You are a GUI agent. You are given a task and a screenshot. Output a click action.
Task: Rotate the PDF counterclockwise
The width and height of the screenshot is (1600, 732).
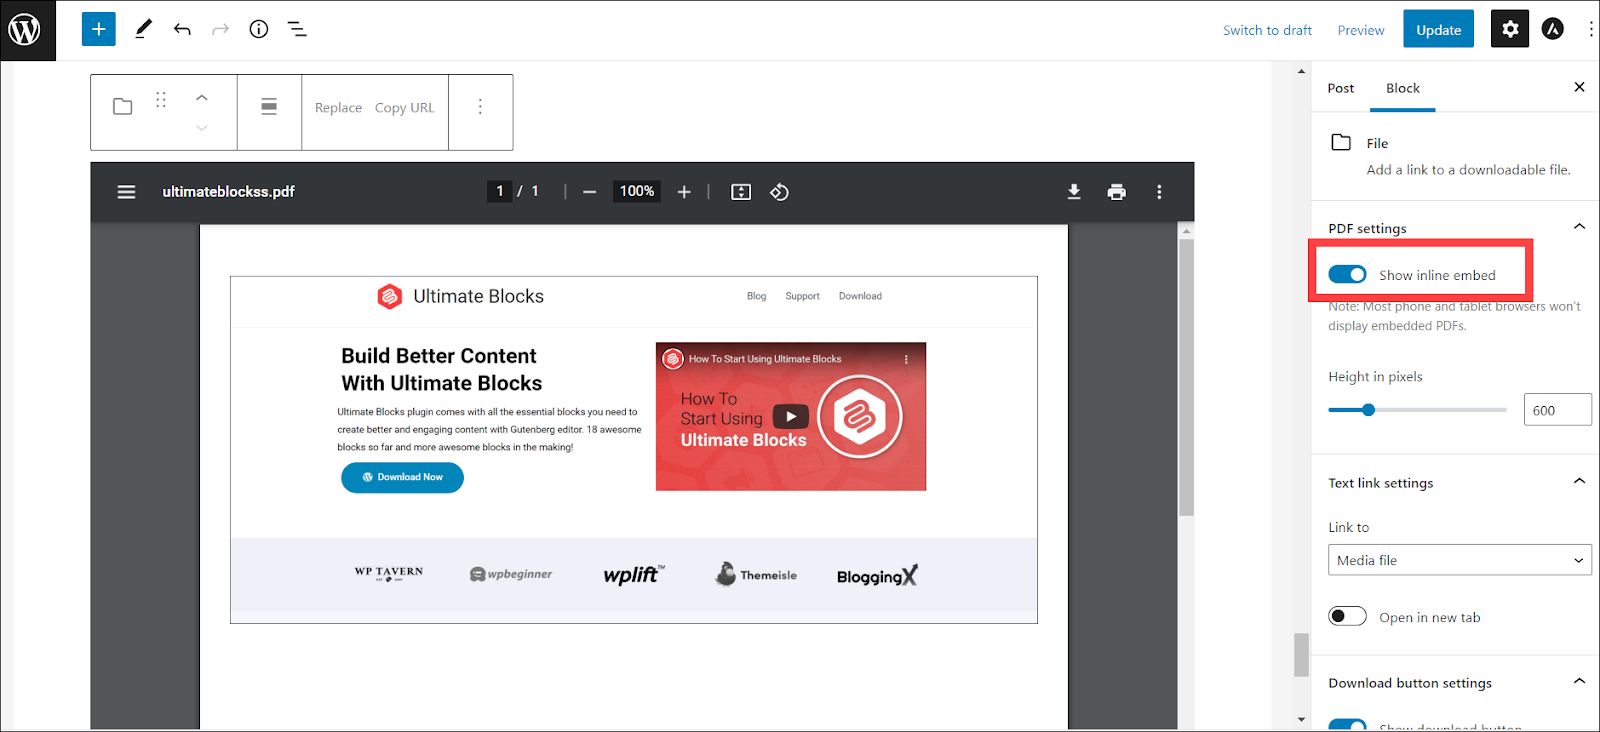[x=780, y=192]
